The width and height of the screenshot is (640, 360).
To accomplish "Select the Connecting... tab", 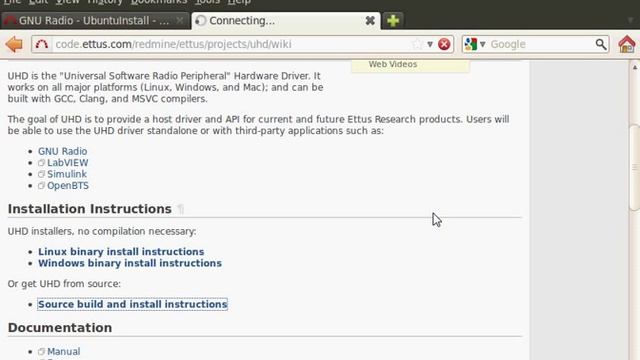I will tap(286, 20).
